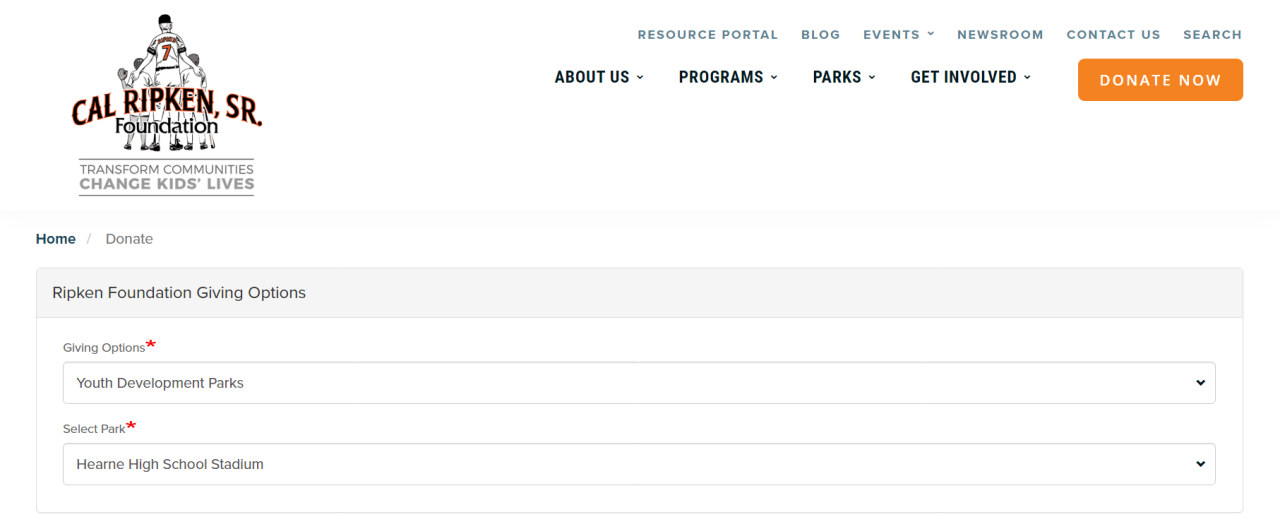Click the arrow on Select Park dropdown
The height and width of the screenshot is (522, 1280).
[1200, 464]
